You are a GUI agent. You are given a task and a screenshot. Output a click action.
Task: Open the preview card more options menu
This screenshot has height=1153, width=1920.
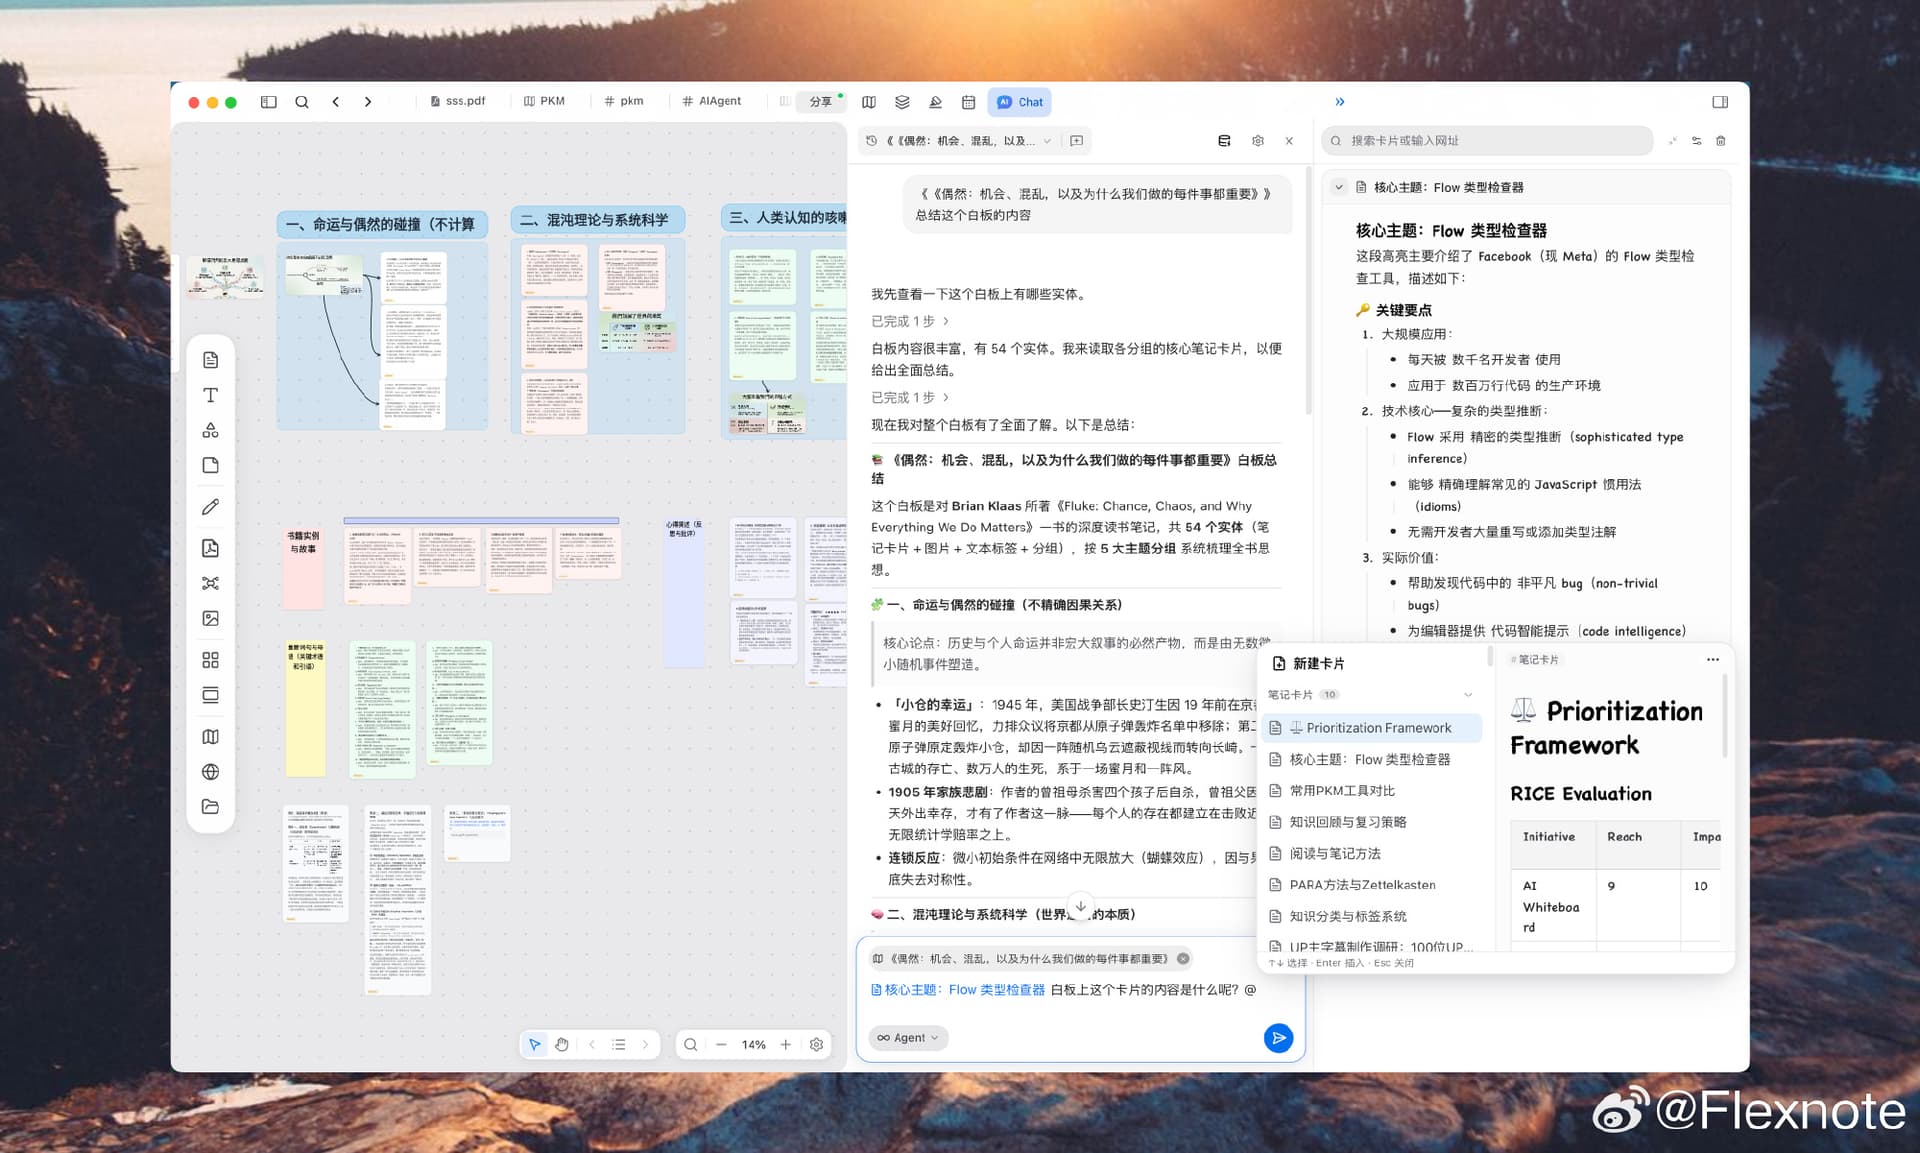[x=1713, y=660]
